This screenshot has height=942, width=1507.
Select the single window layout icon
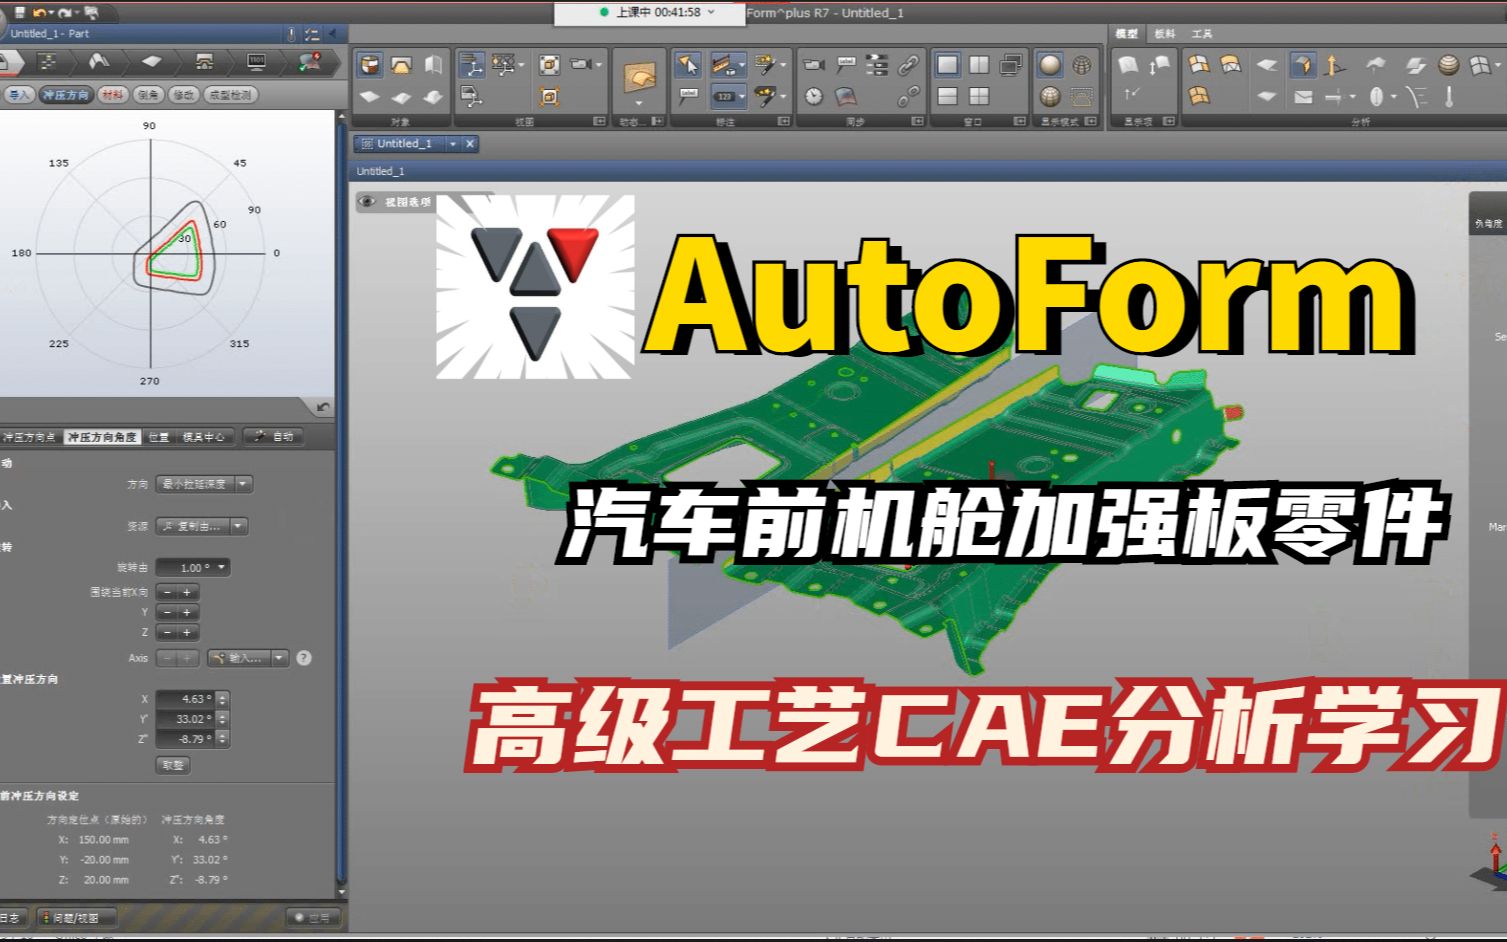tap(947, 66)
